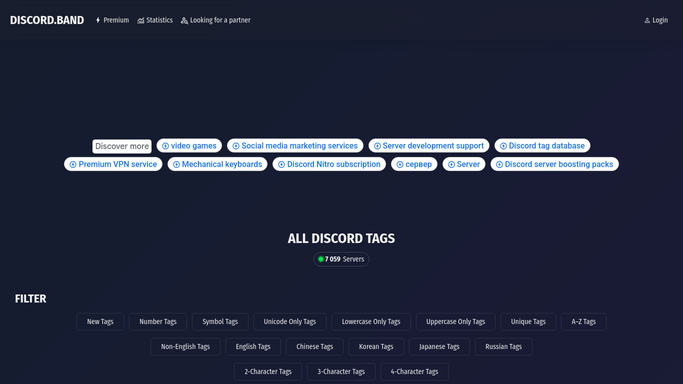Click the circle icon beside Discord tag database
The width and height of the screenshot is (683, 384).
click(504, 146)
